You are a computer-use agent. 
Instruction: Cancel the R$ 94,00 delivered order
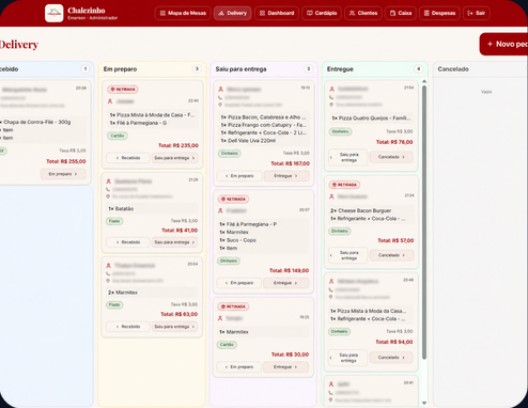tap(391, 358)
